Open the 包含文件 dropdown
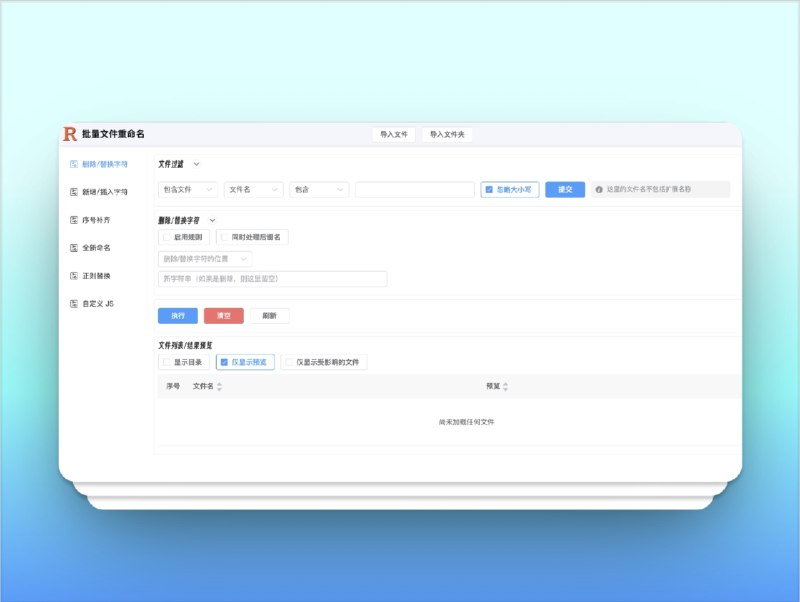The width and height of the screenshot is (800, 602). [189, 189]
